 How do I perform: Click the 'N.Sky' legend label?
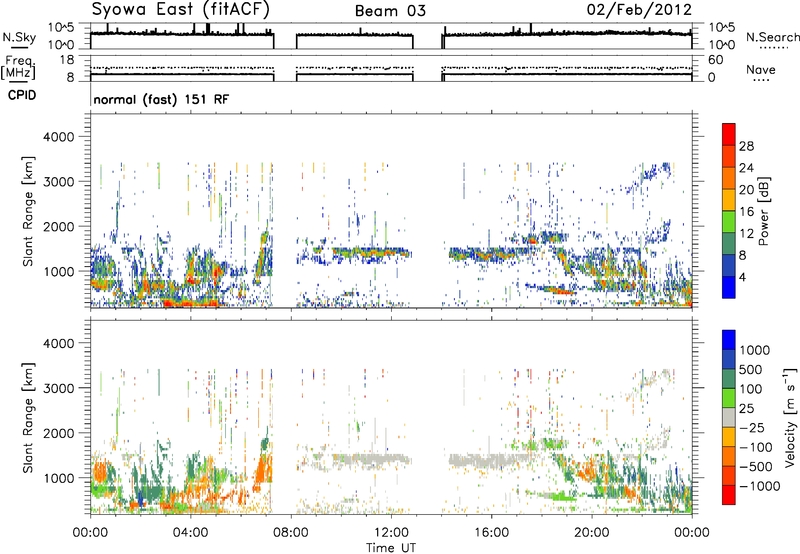19,37
